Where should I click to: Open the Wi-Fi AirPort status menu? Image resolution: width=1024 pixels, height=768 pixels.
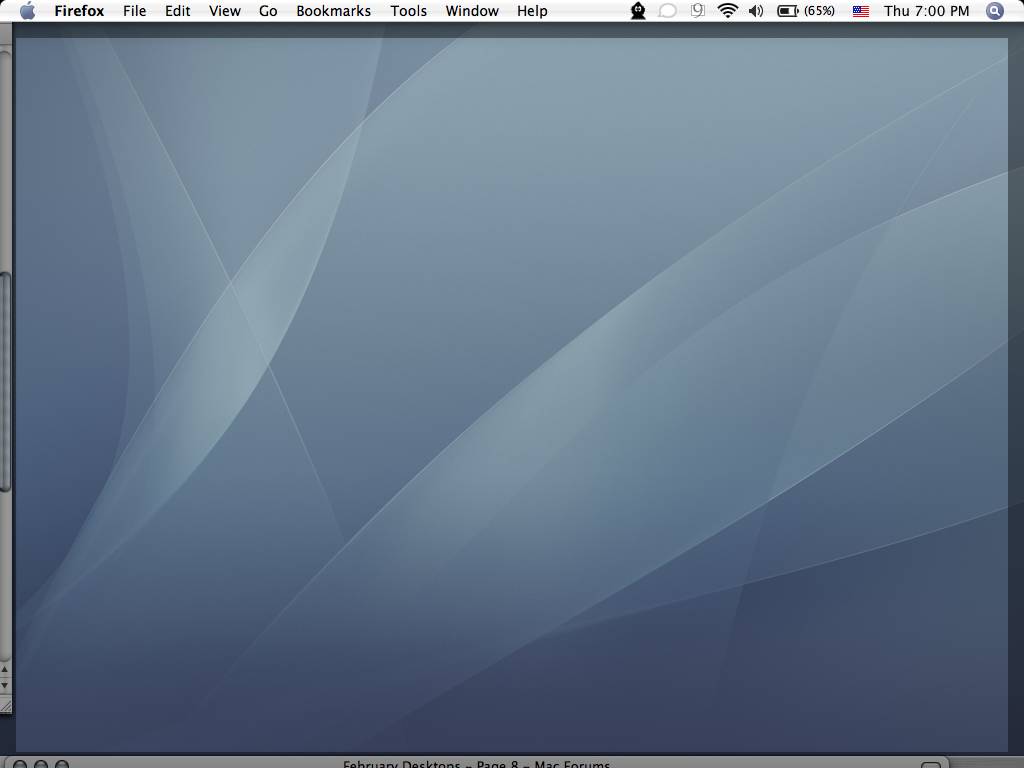click(728, 10)
